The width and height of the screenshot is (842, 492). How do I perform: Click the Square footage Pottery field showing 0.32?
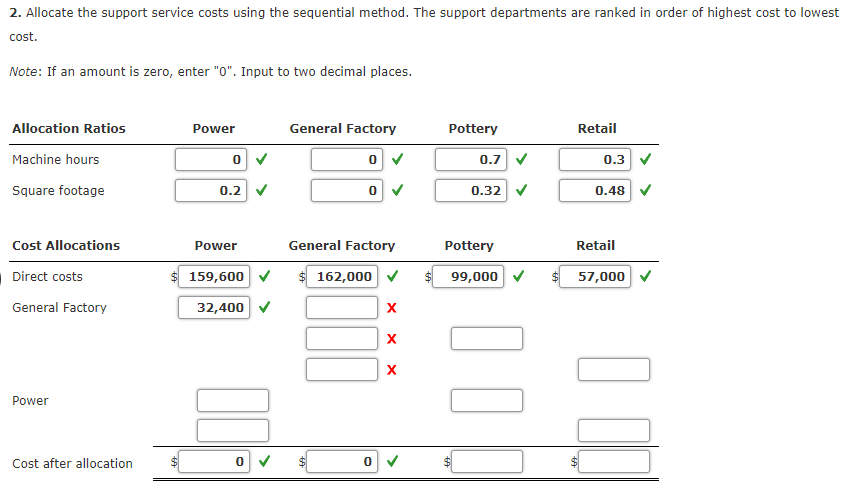point(471,191)
